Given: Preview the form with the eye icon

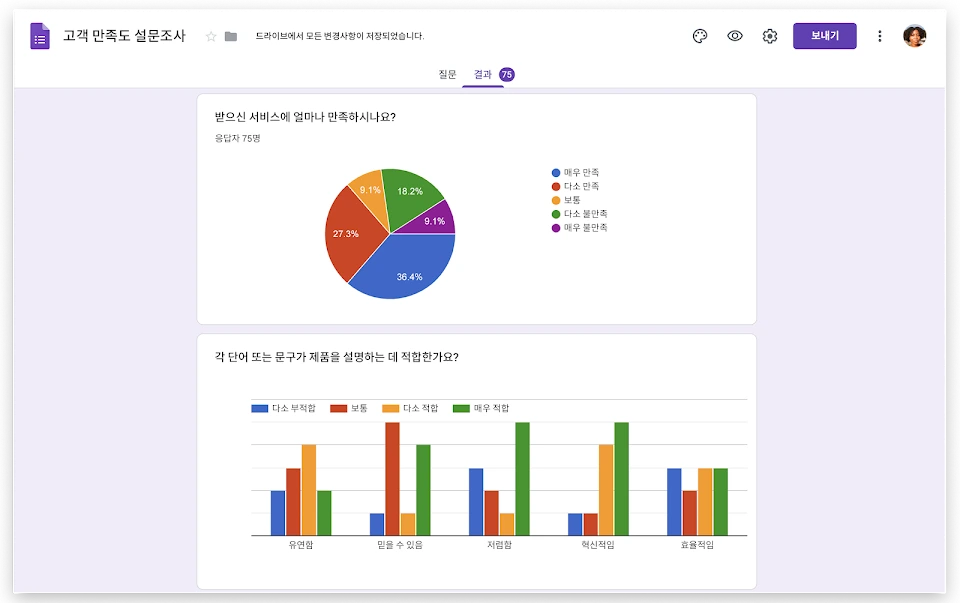Looking at the screenshot, I should 735,36.
